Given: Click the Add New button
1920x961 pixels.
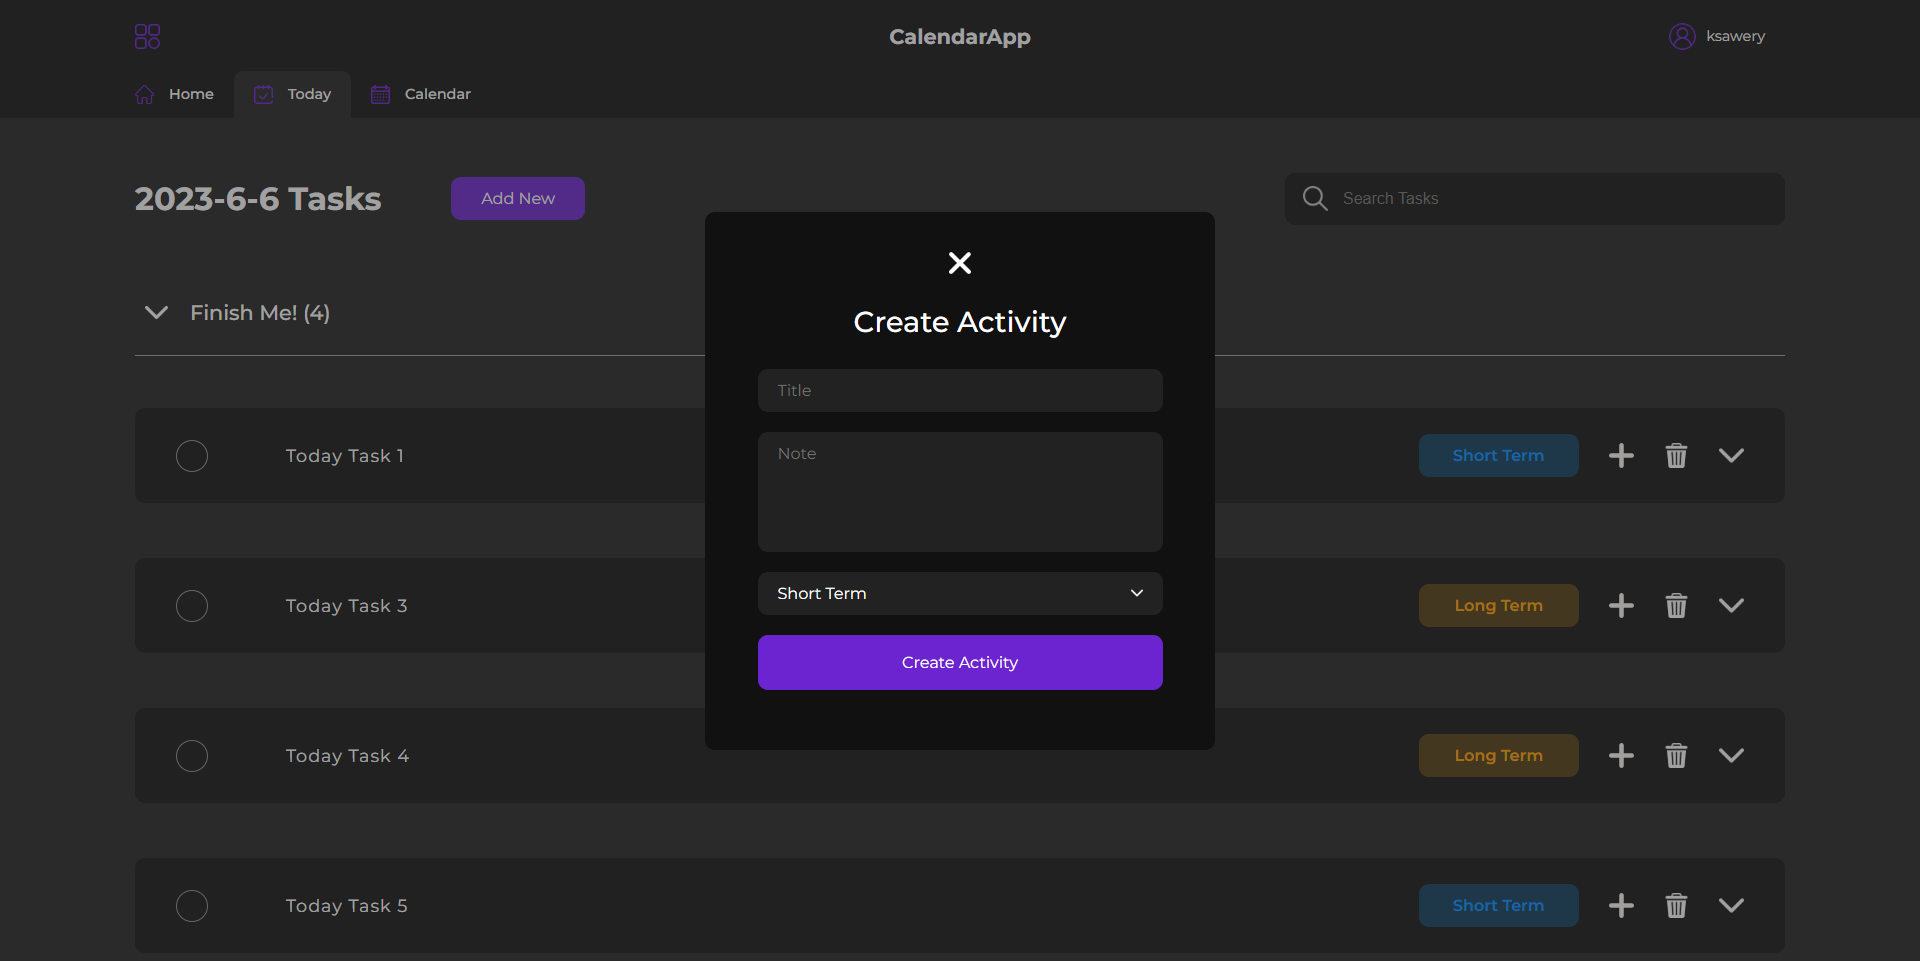Looking at the screenshot, I should tap(518, 198).
